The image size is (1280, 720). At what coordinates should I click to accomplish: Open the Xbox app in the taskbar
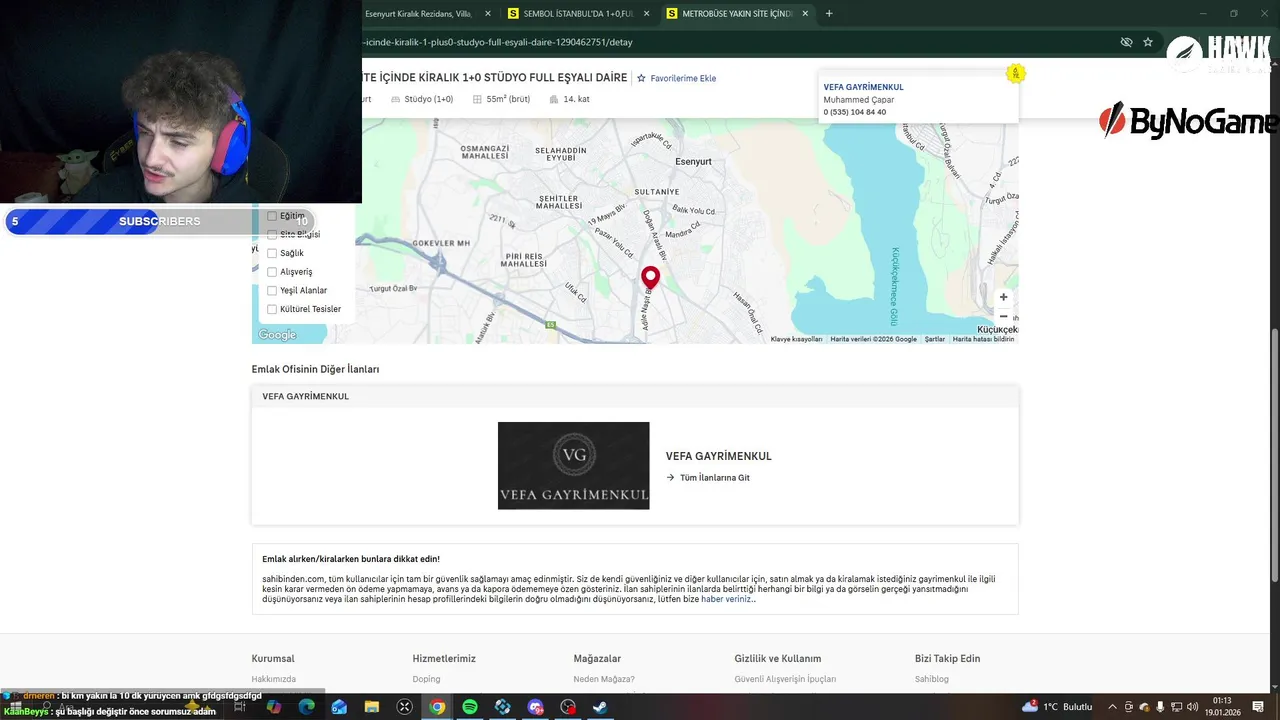[x=405, y=707]
